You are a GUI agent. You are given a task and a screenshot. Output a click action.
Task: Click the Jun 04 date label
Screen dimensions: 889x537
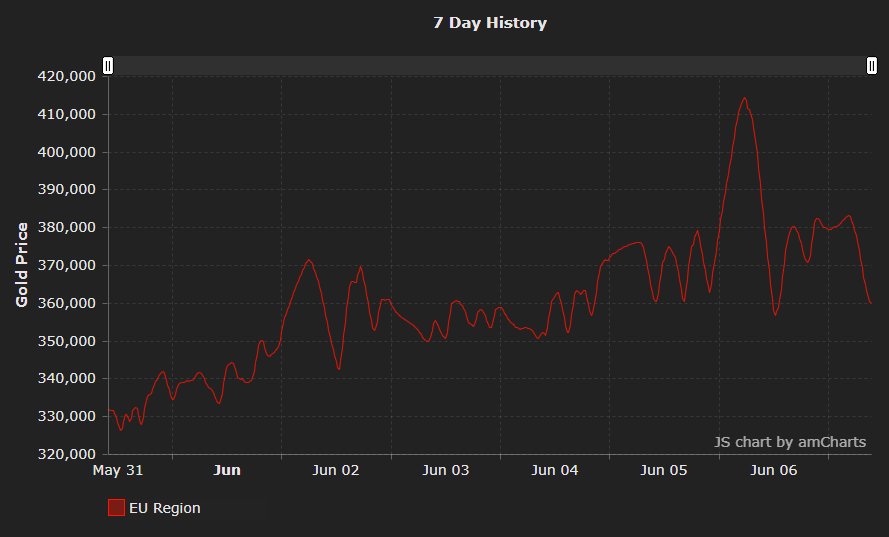(x=555, y=470)
